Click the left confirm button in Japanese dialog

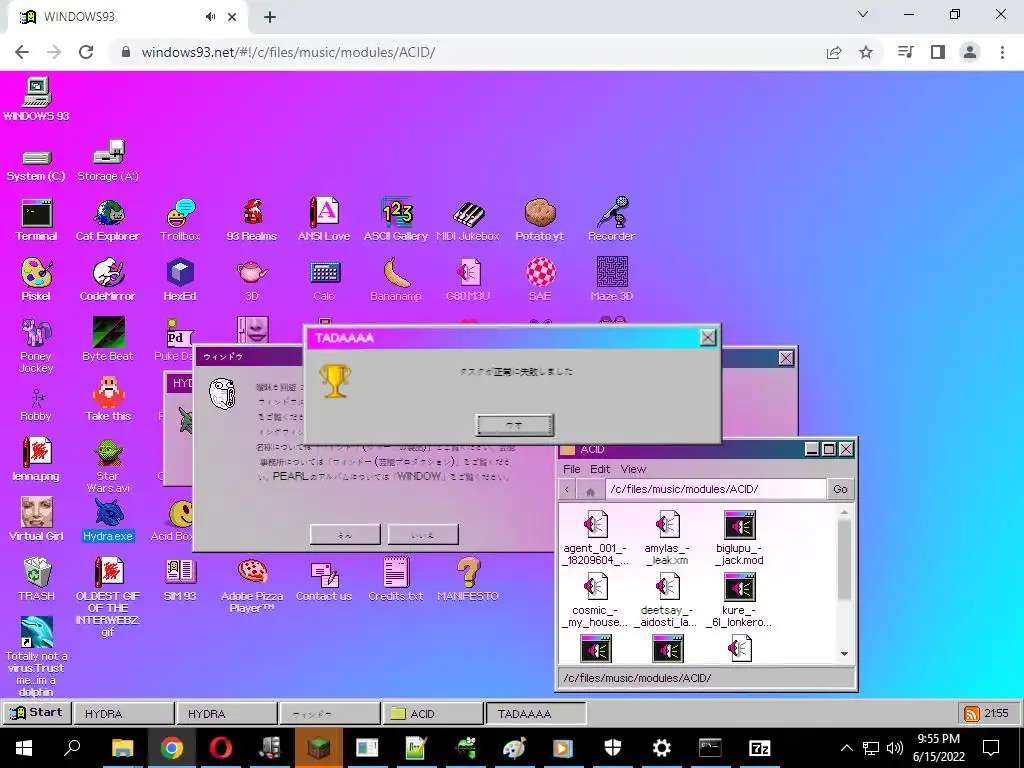pyautogui.click(x=345, y=534)
